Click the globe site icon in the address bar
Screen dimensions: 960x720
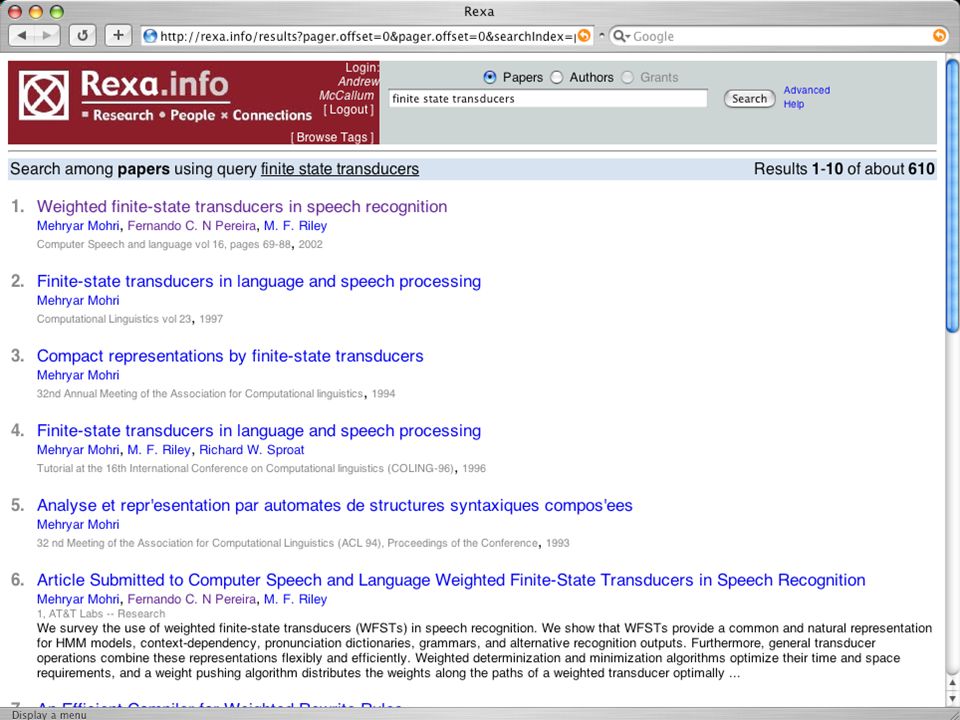click(x=150, y=36)
